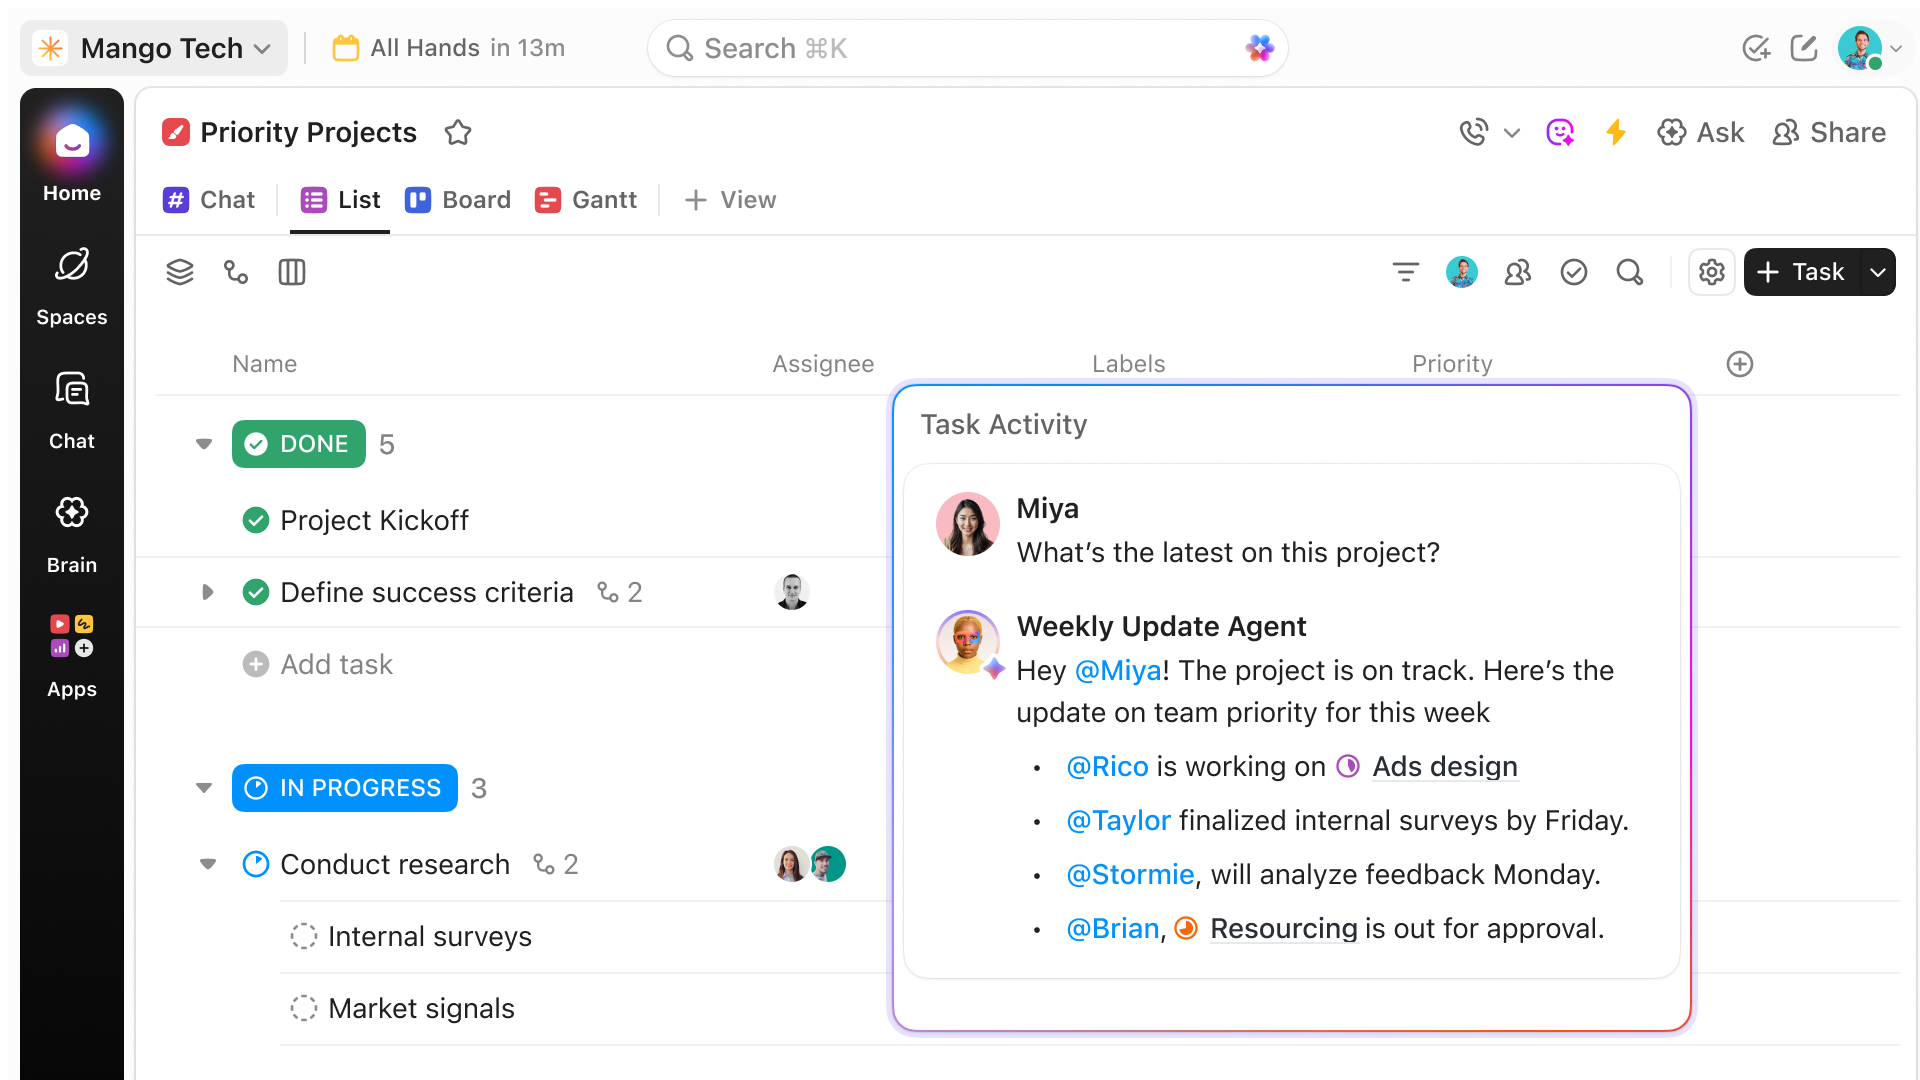The image size is (1920, 1080).
Task: Collapse the DONE group
Action: [x=204, y=444]
